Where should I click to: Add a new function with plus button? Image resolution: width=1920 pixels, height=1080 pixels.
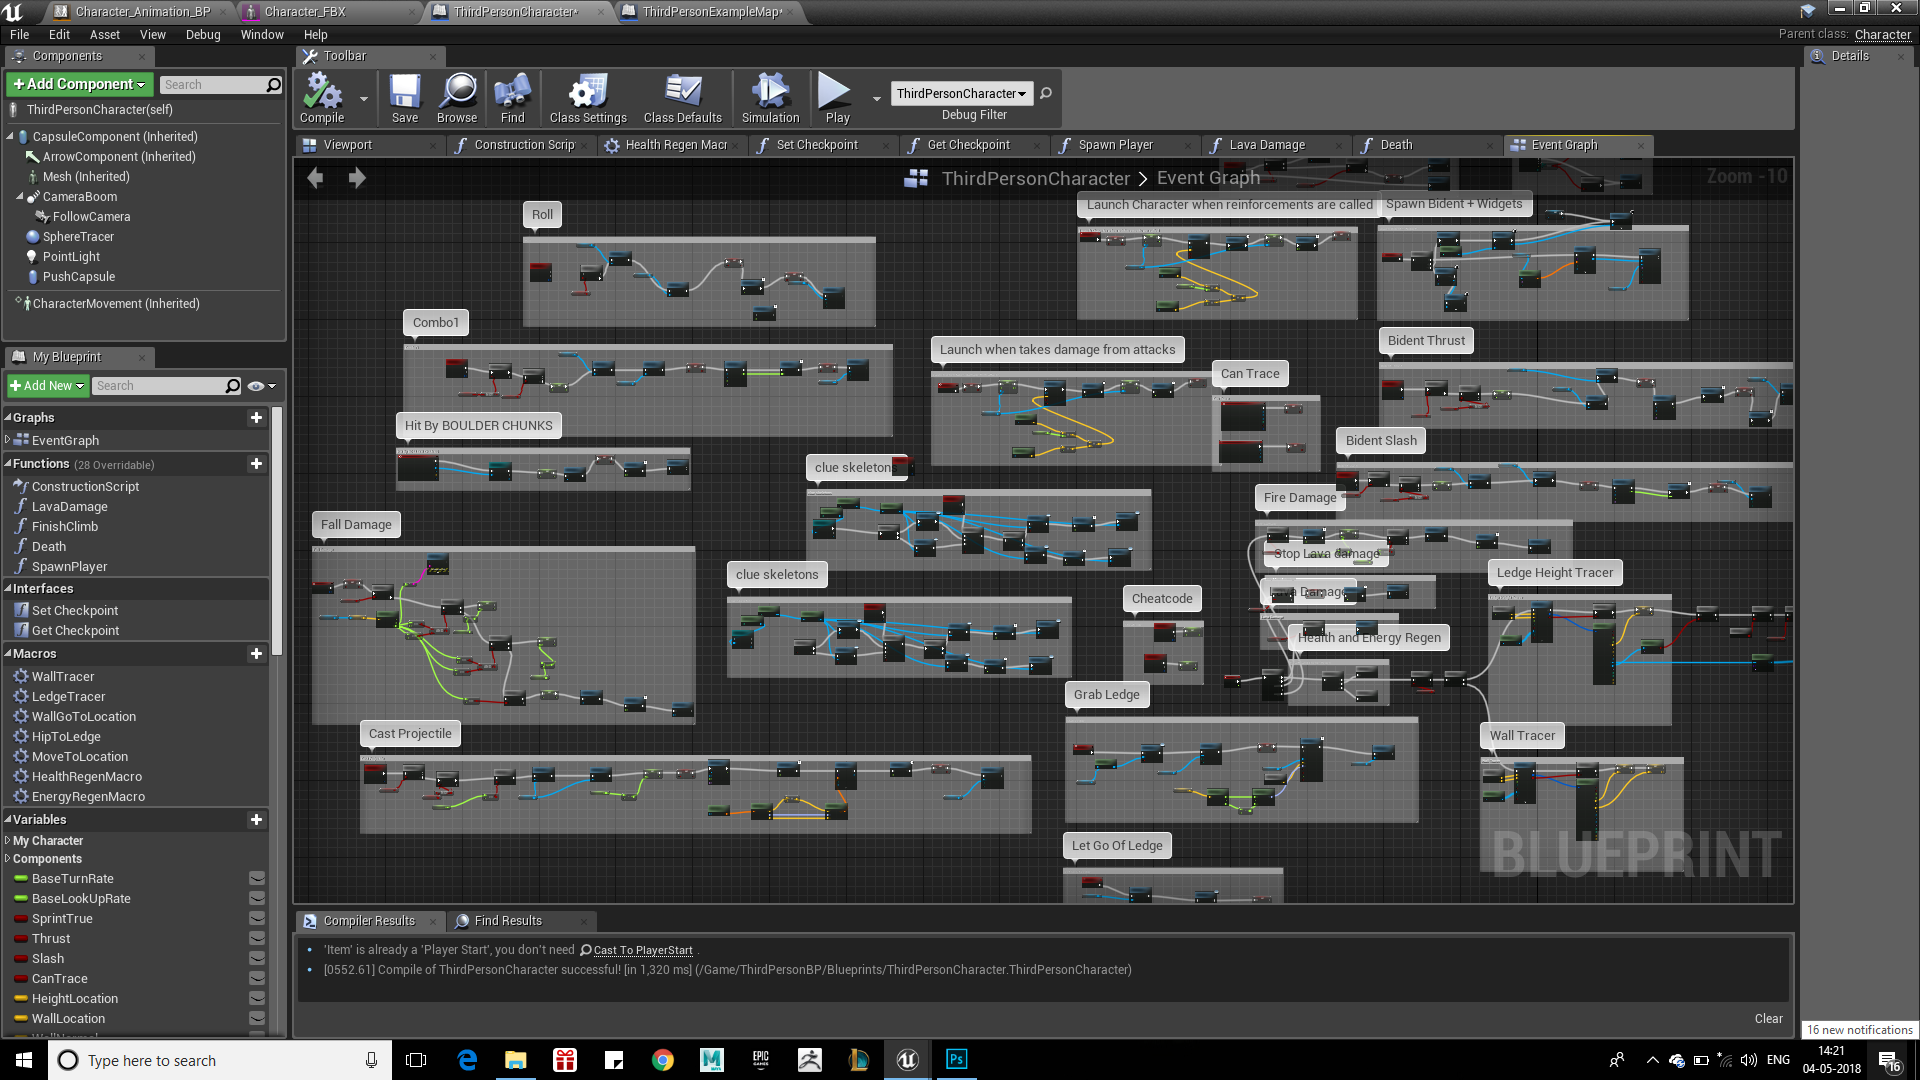[256, 464]
